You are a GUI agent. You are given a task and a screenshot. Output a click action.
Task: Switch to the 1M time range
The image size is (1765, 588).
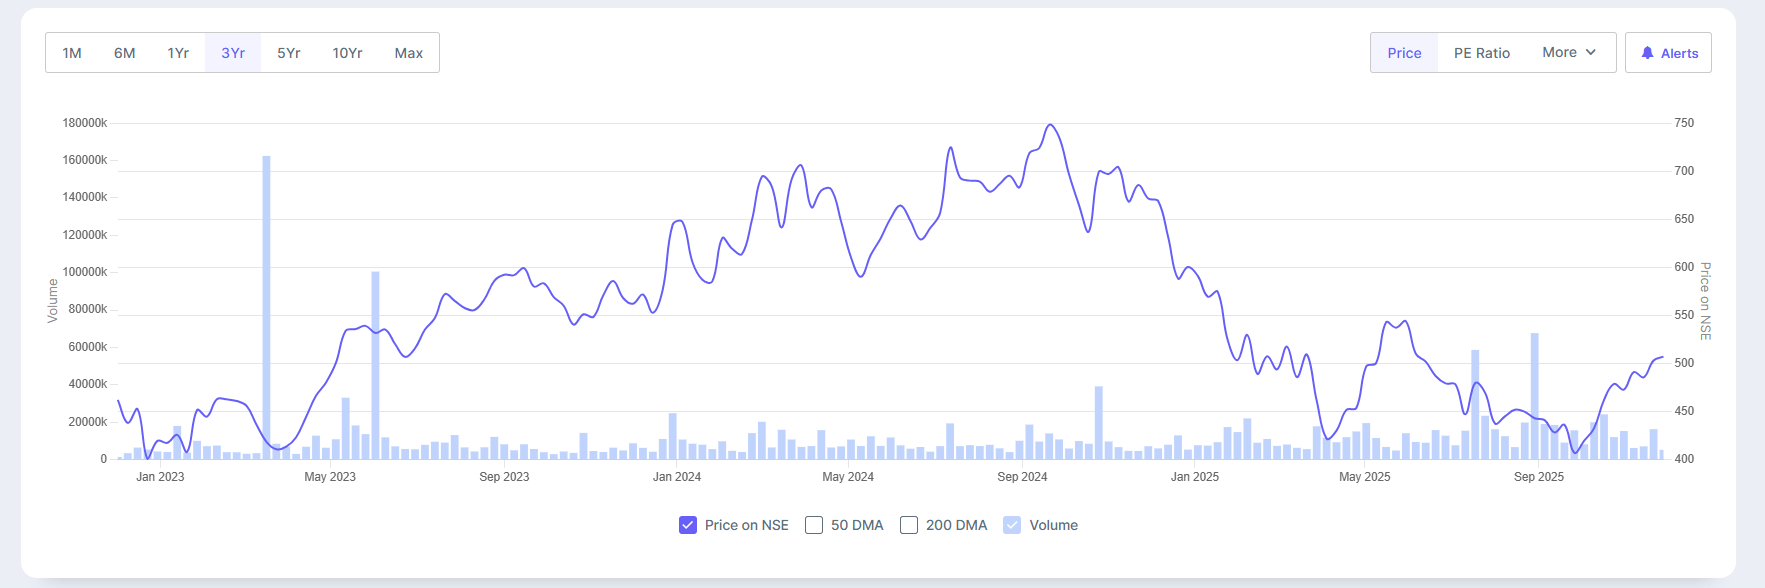(72, 53)
